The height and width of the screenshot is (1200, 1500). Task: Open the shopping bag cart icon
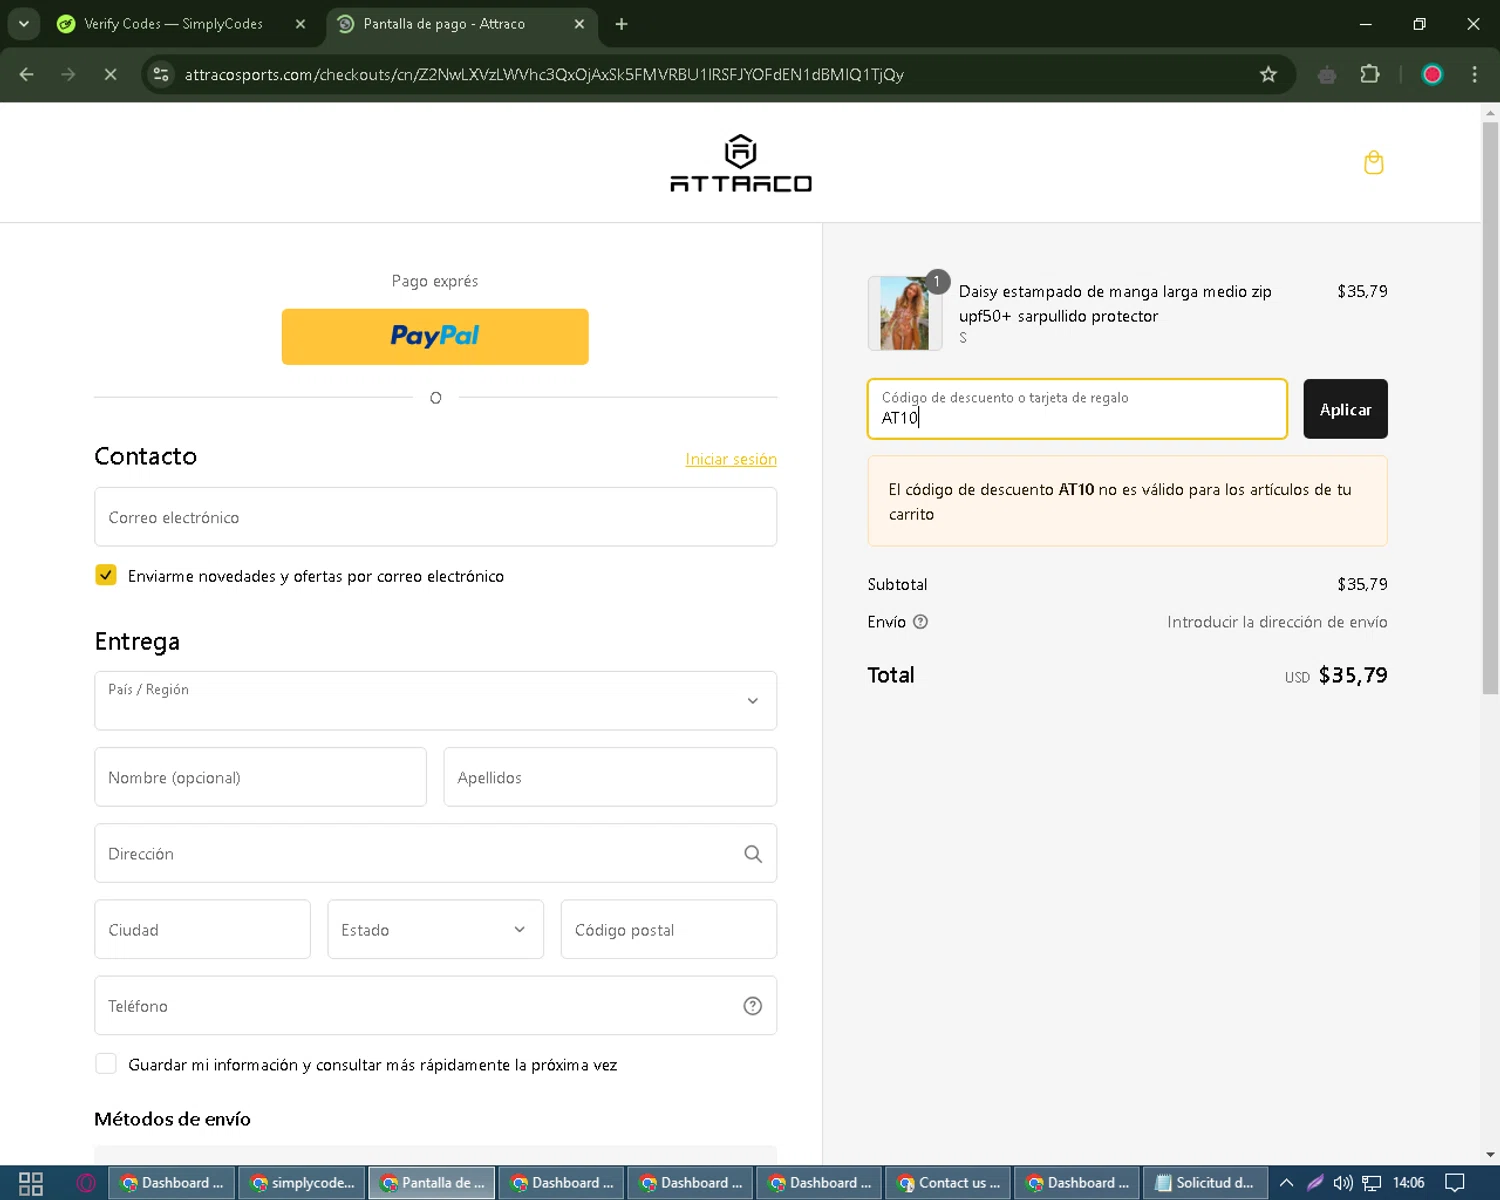point(1374,163)
